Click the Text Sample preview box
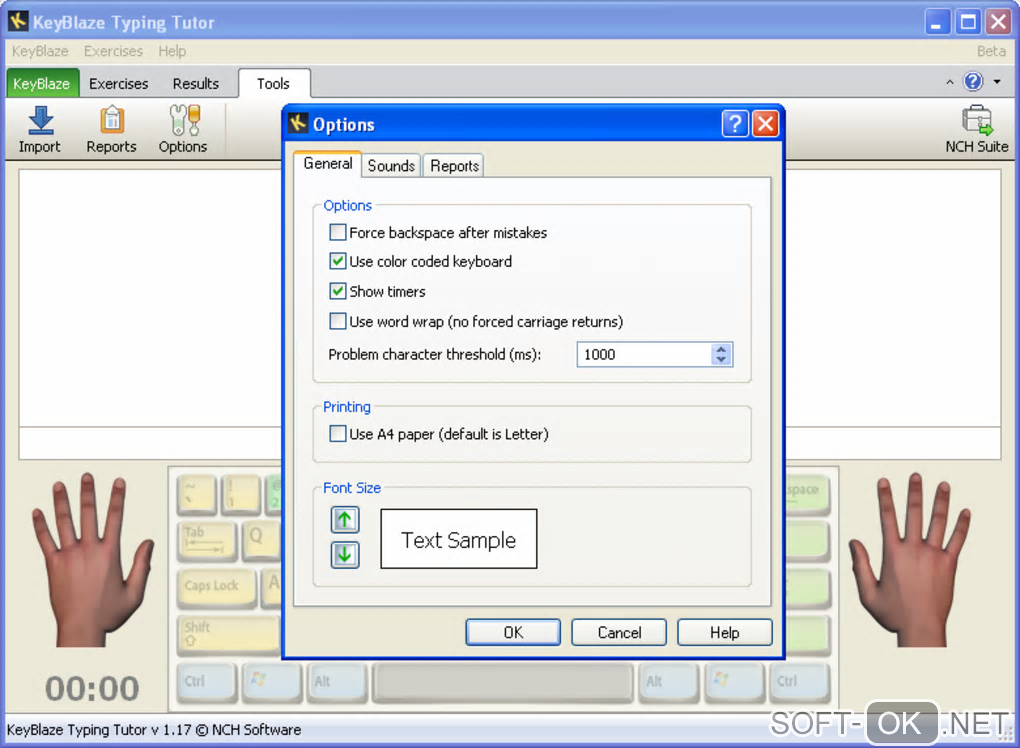1020x748 pixels. [459, 539]
